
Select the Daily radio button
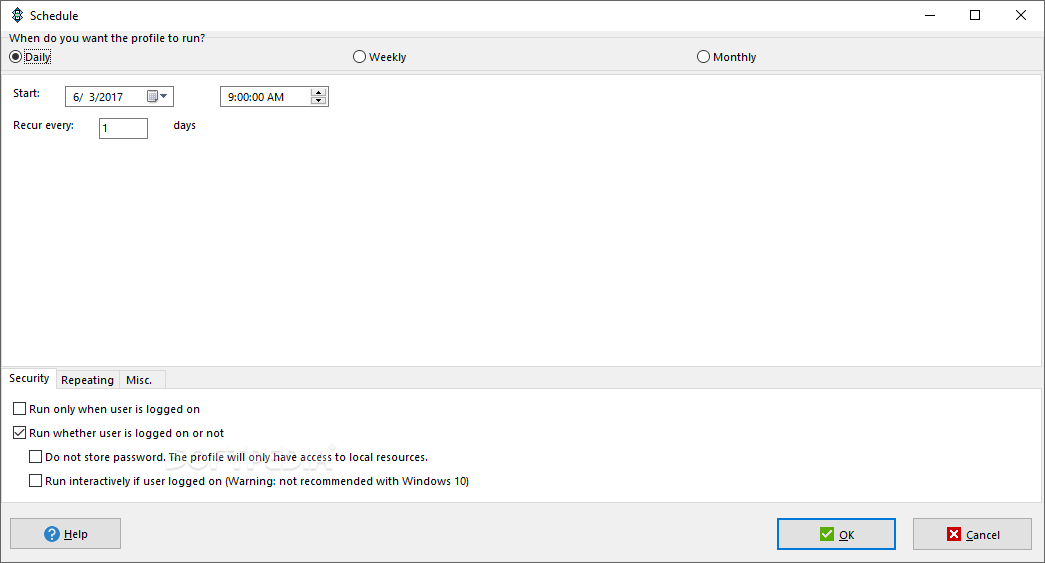click(15, 57)
